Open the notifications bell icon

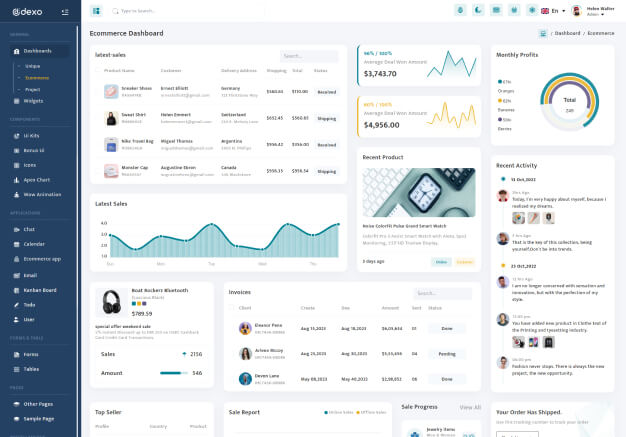pyautogui.click(x=460, y=10)
